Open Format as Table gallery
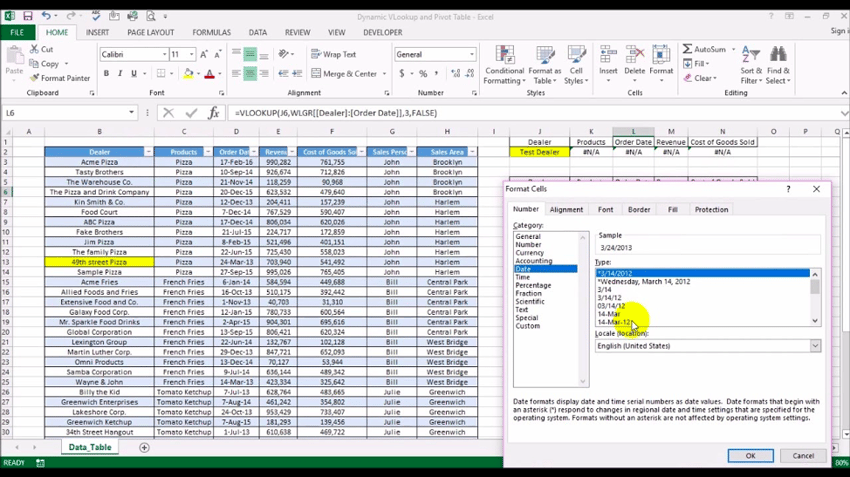This screenshot has width=850, height=477. [x=545, y=65]
